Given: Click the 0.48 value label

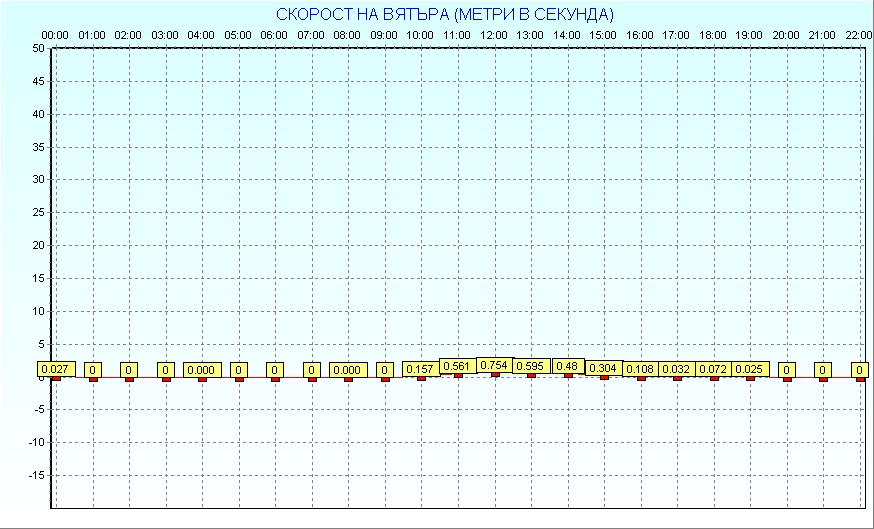Looking at the screenshot, I should [x=568, y=366].
